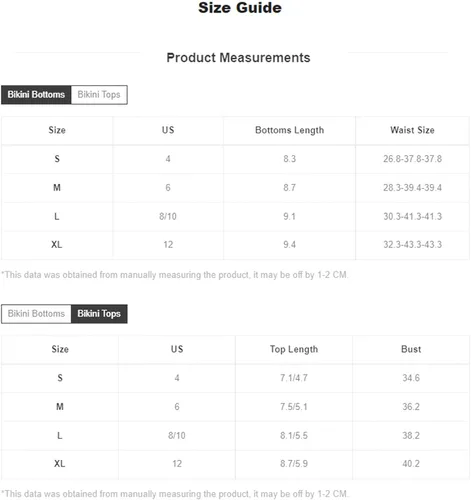Click the Top Length column header
This screenshot has width=471, height=500.
(x=294, y=349)
